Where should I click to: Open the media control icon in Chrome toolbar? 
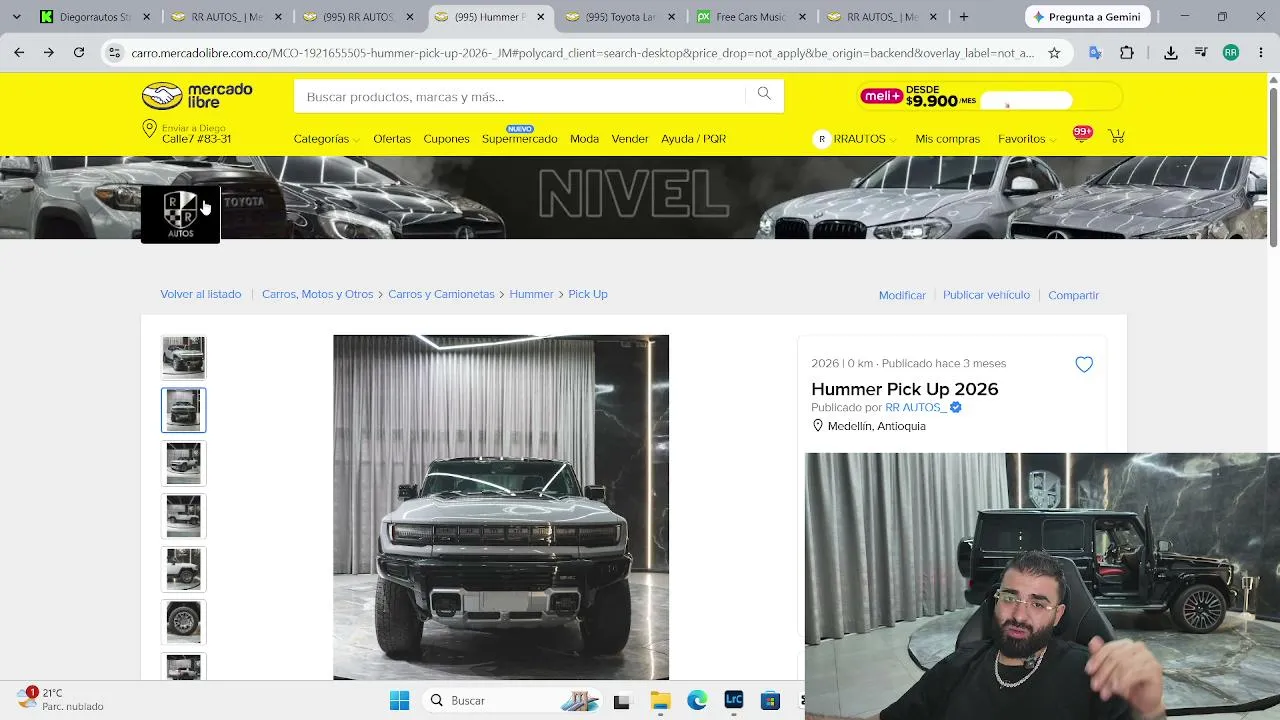point(1201,53)
